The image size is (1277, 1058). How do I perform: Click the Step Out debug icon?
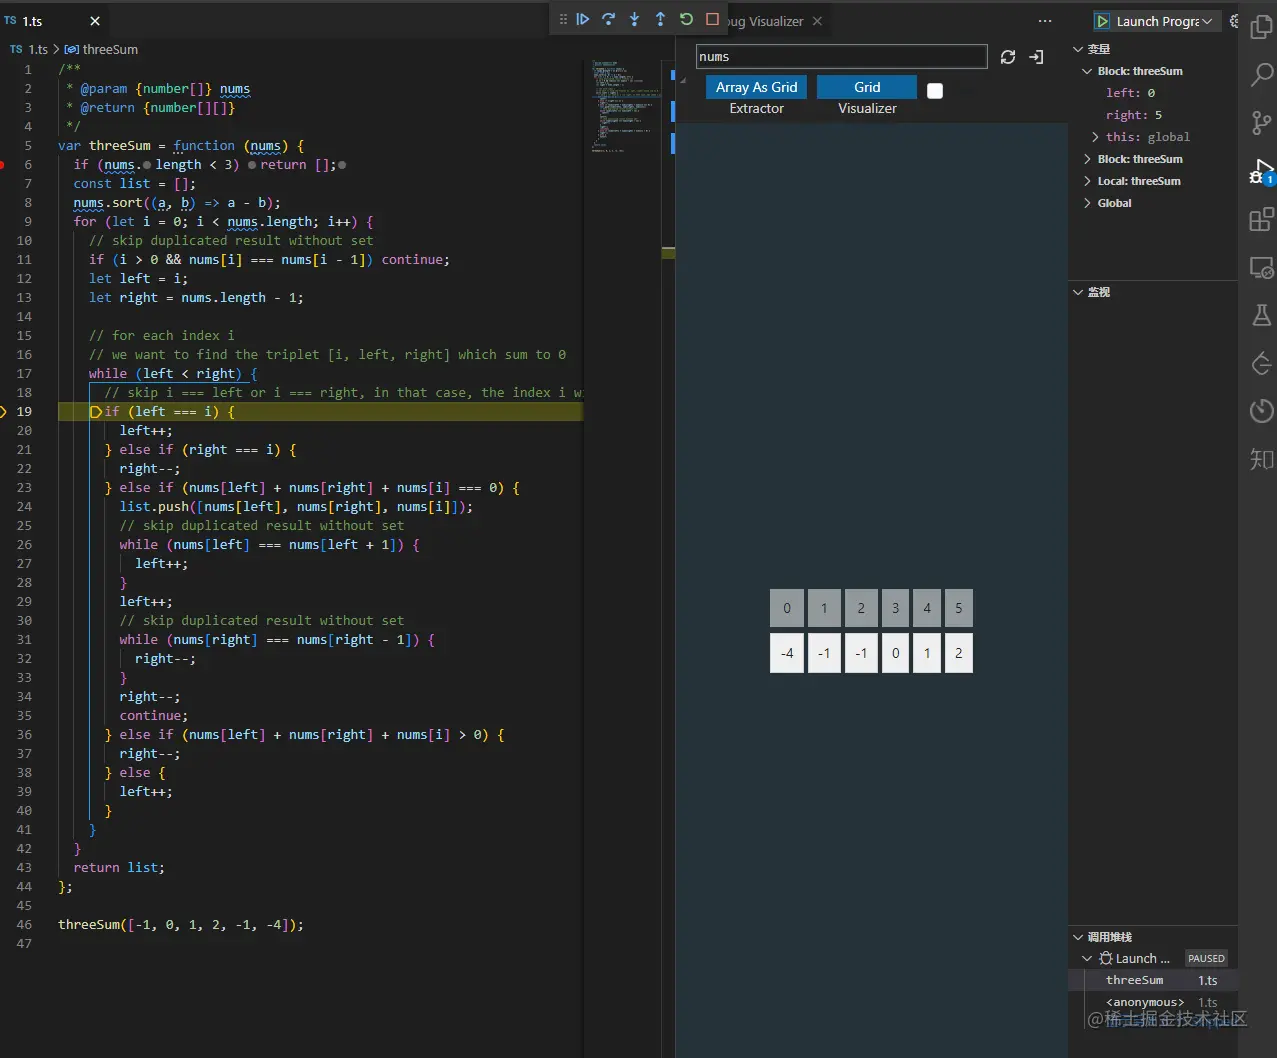tap(660, 19)
